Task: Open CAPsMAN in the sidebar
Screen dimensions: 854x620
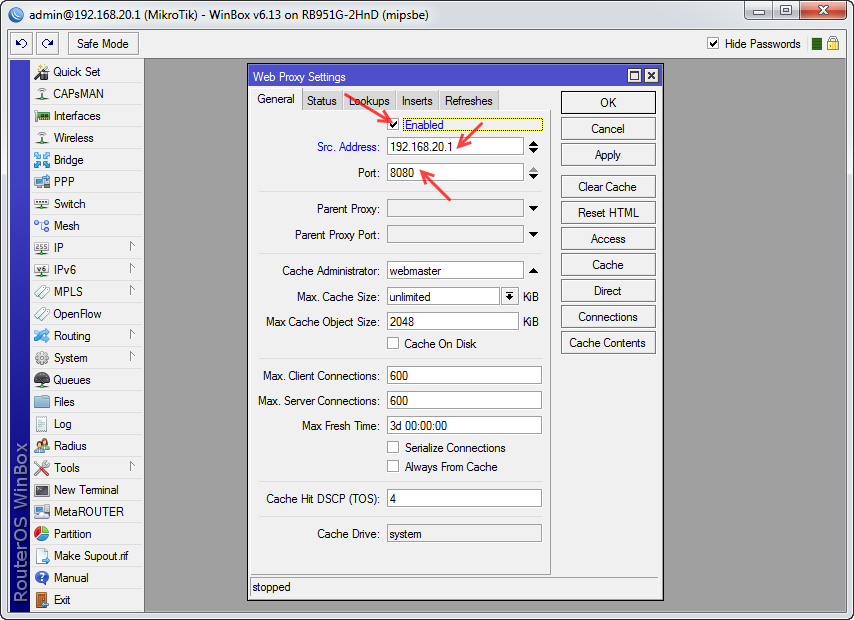Action: [87, 94]
